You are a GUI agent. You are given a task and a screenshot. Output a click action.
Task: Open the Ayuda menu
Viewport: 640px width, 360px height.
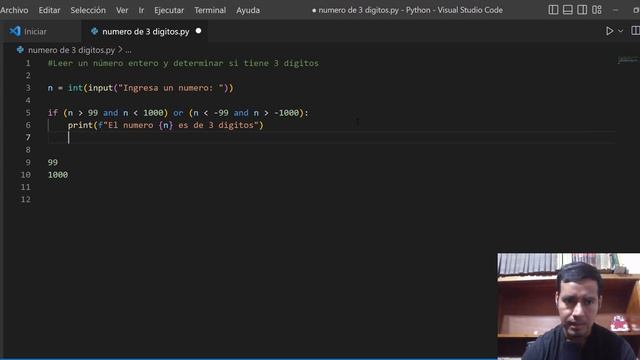tap(248, 10)
